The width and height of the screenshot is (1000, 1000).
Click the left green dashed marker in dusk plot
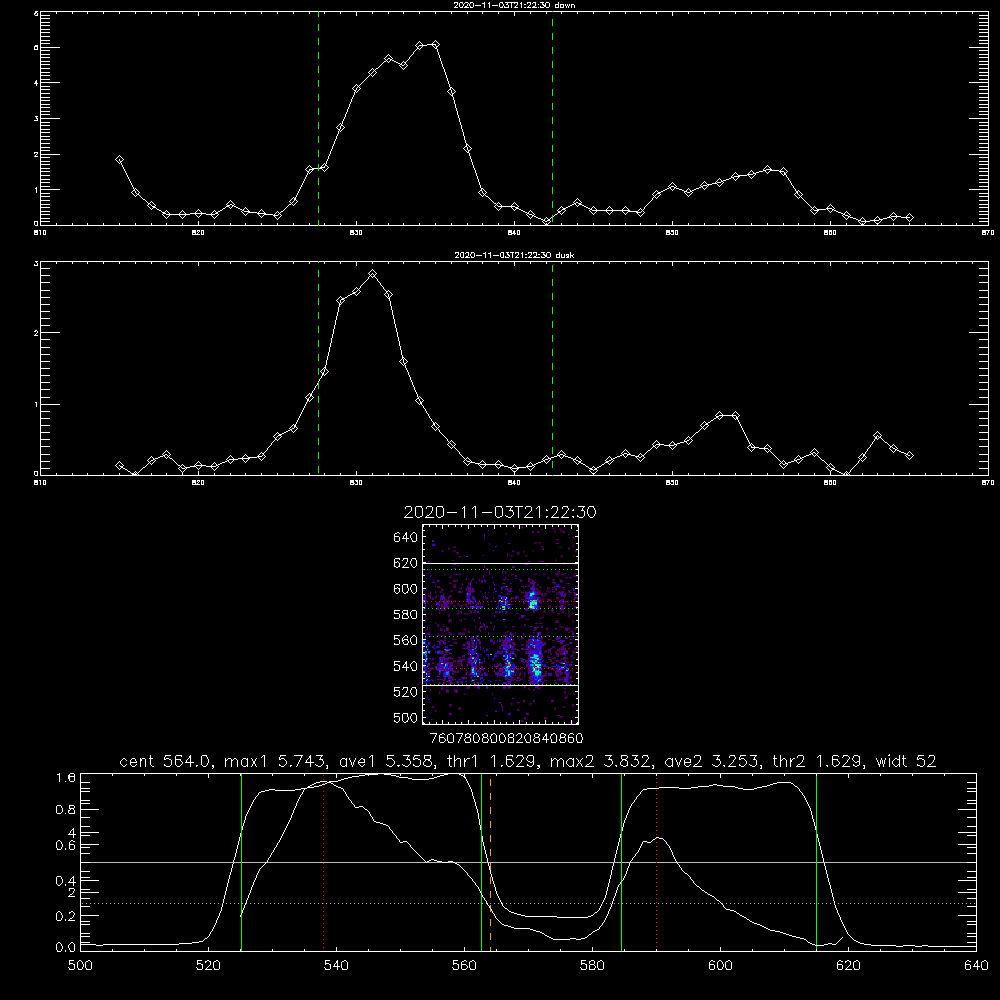click(x=318, y=368)
